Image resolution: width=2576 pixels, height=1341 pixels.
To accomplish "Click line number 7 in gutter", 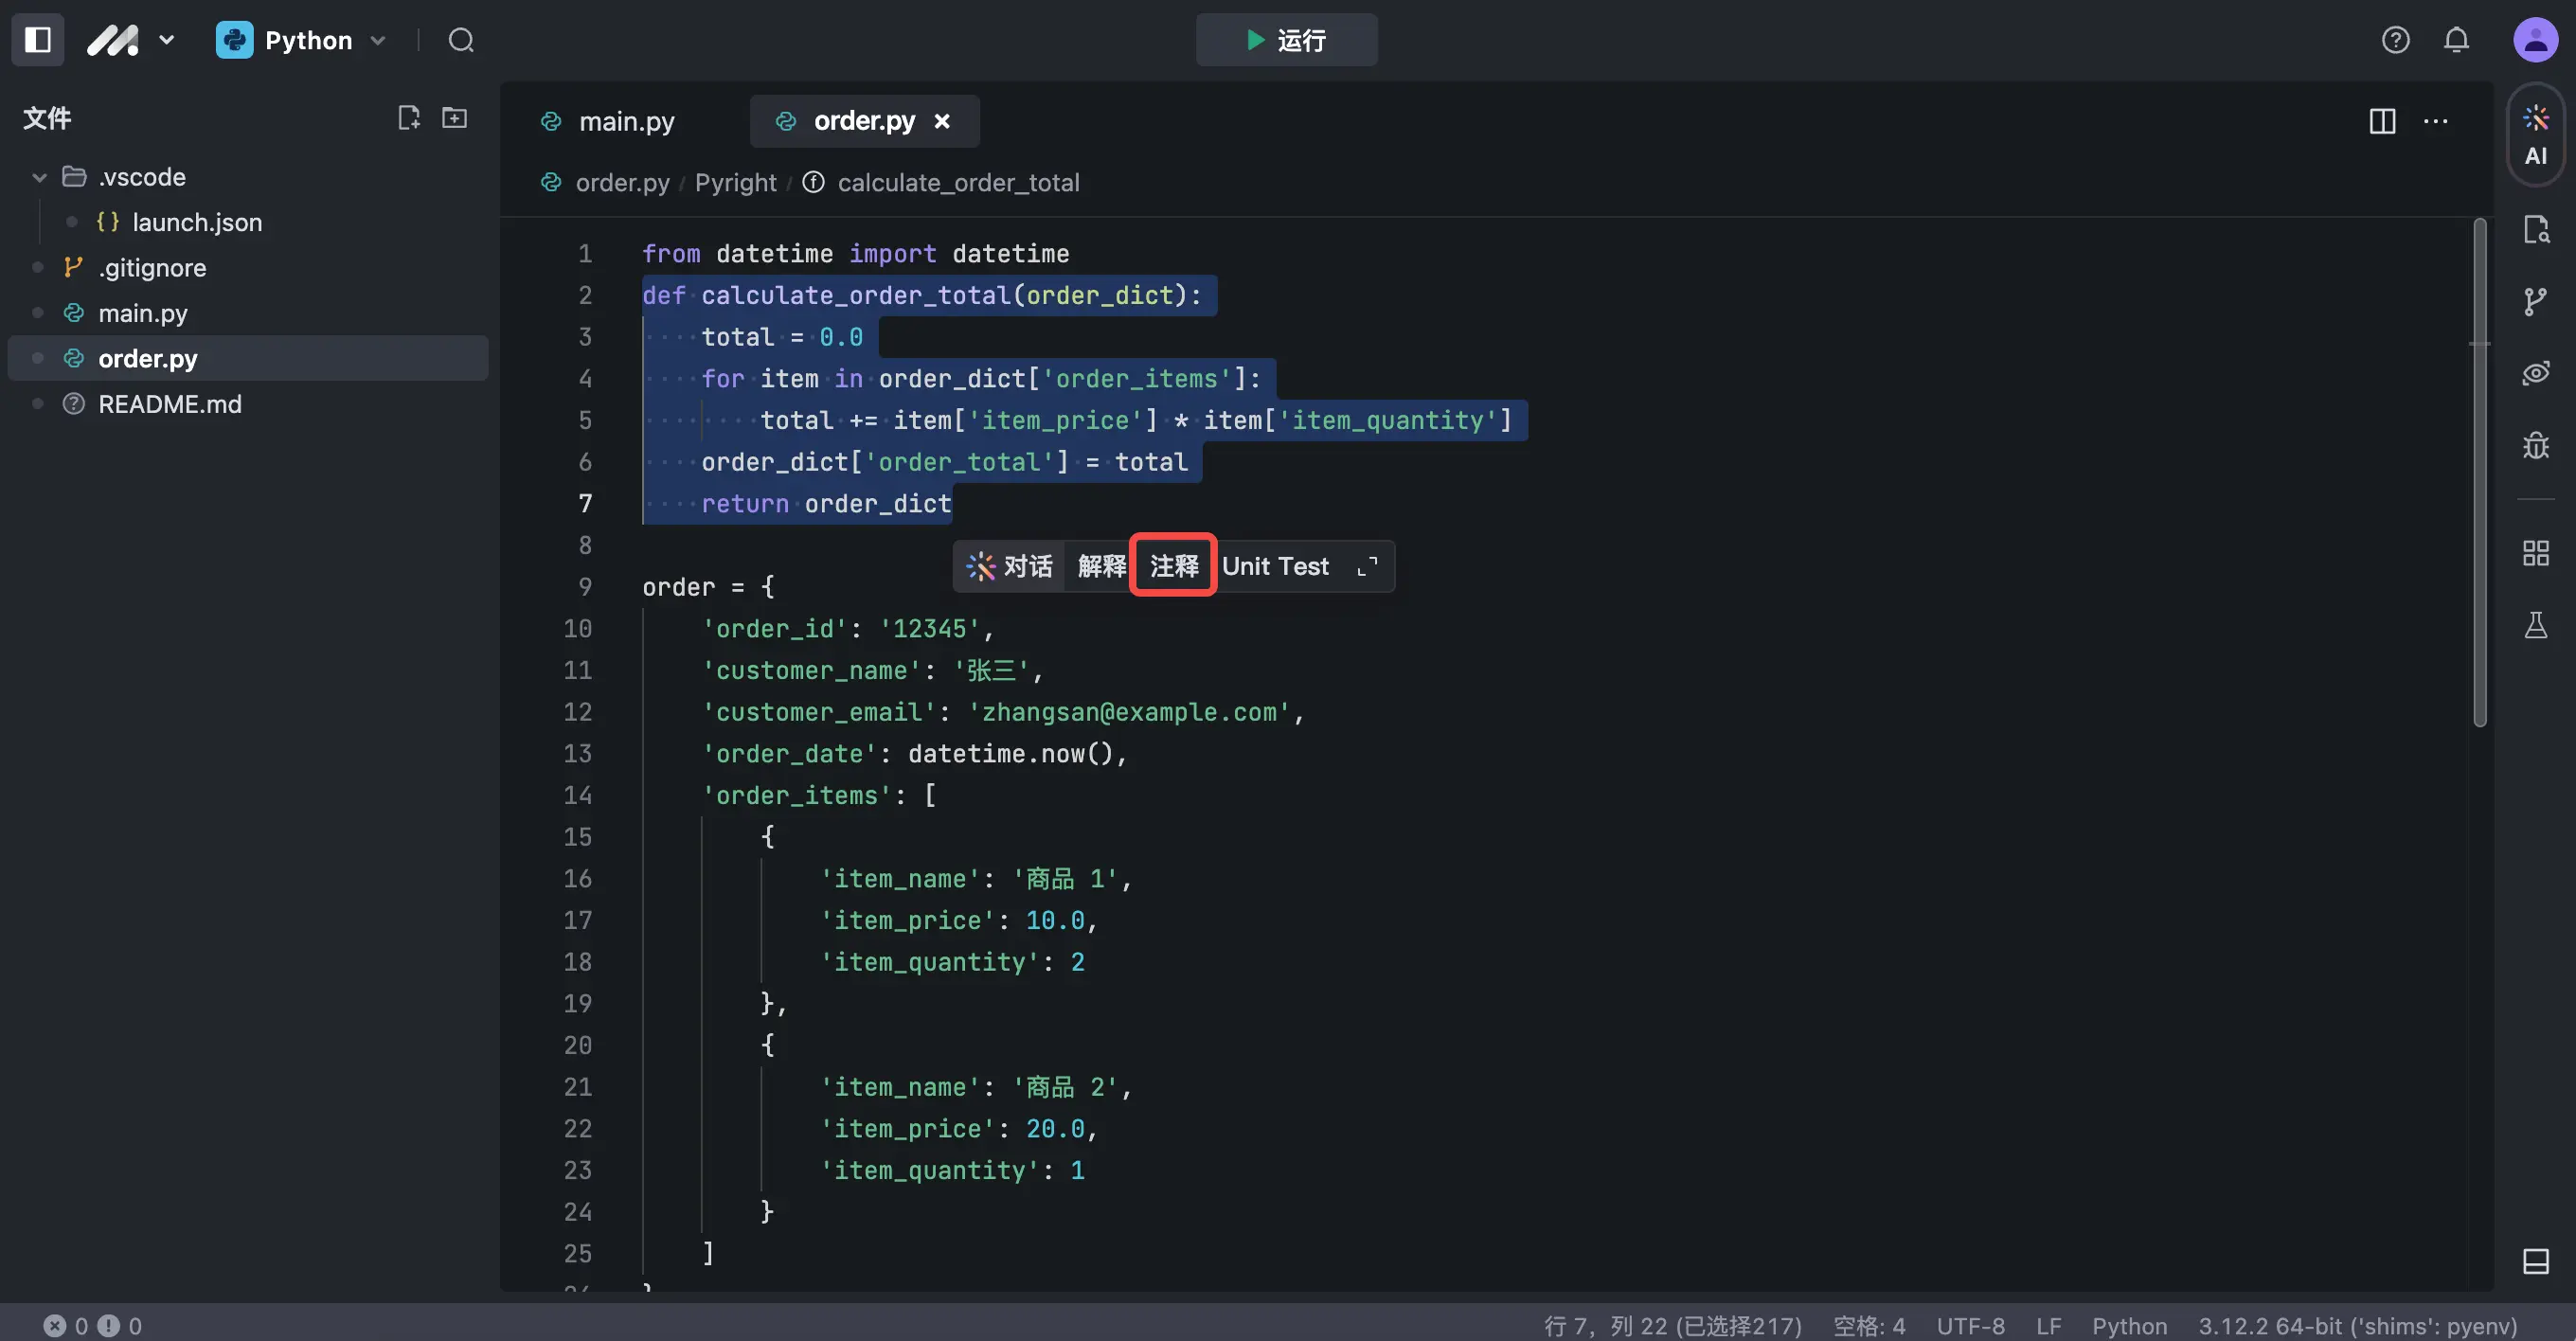I will [x=585, y=503].
